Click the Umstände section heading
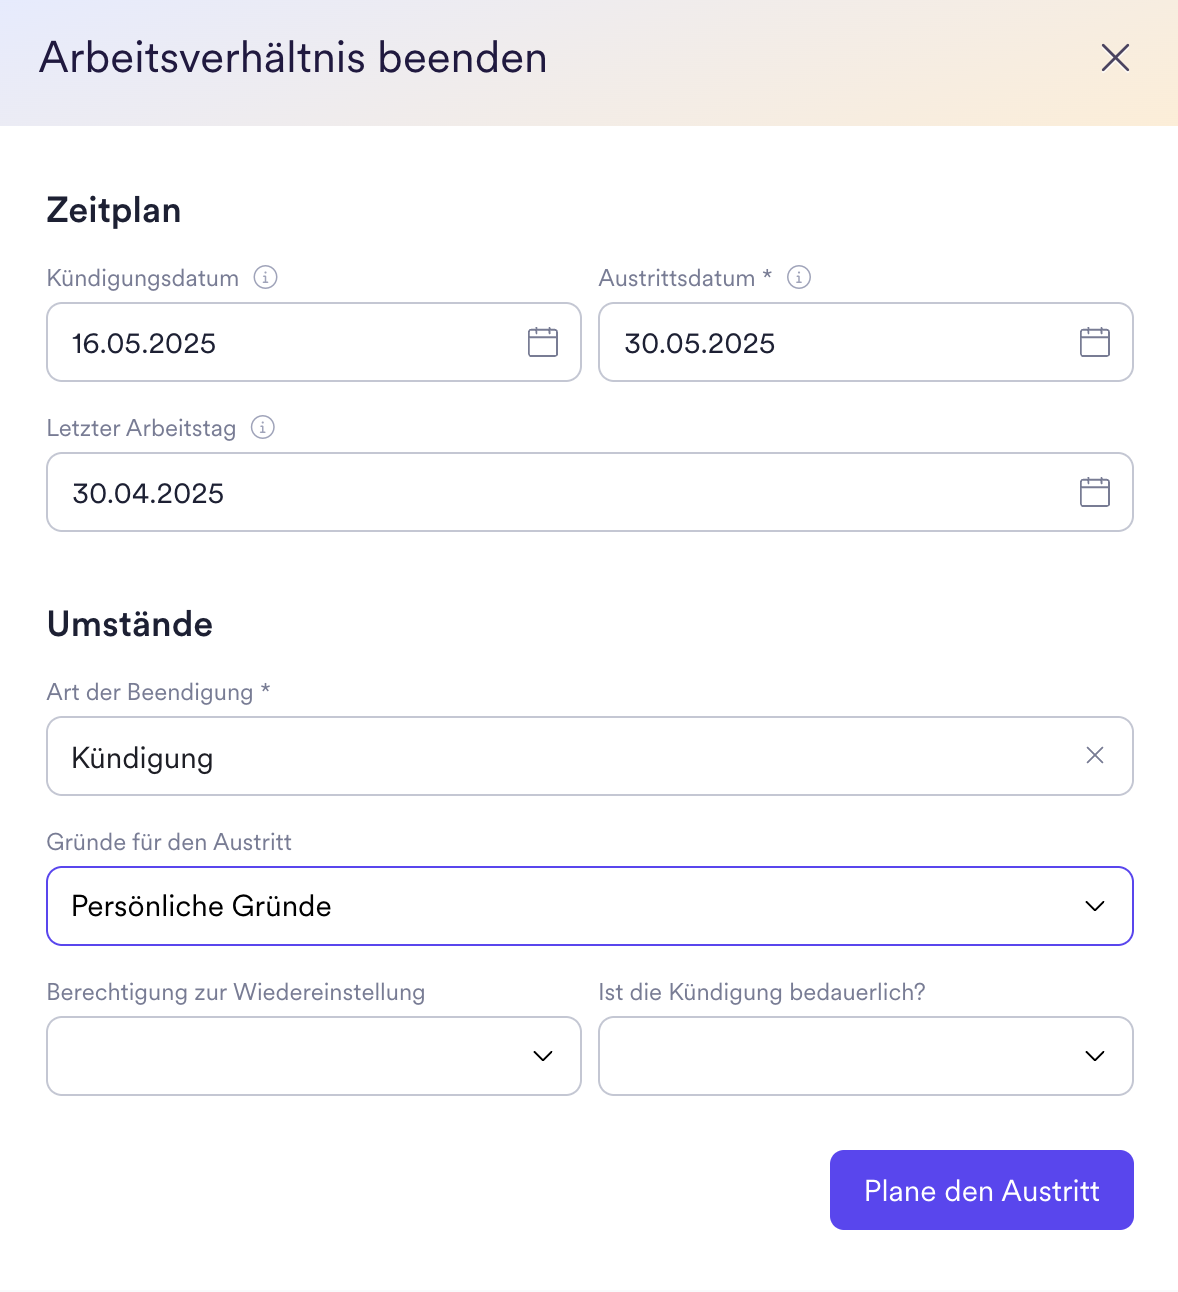Viewport: 1178px width, 1292px height. click(129, 624)
